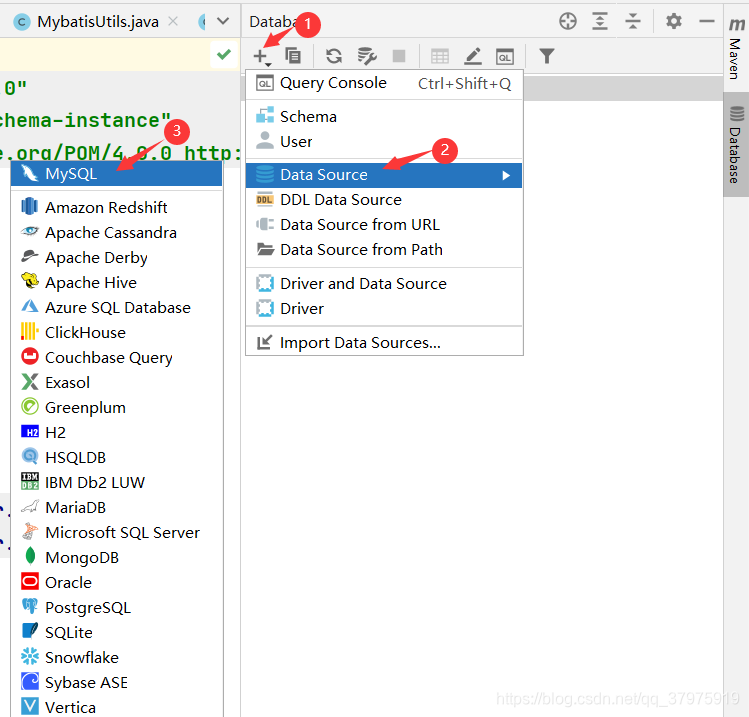
Task: Hide the Database tool window via minus icon
Action: 706,21
